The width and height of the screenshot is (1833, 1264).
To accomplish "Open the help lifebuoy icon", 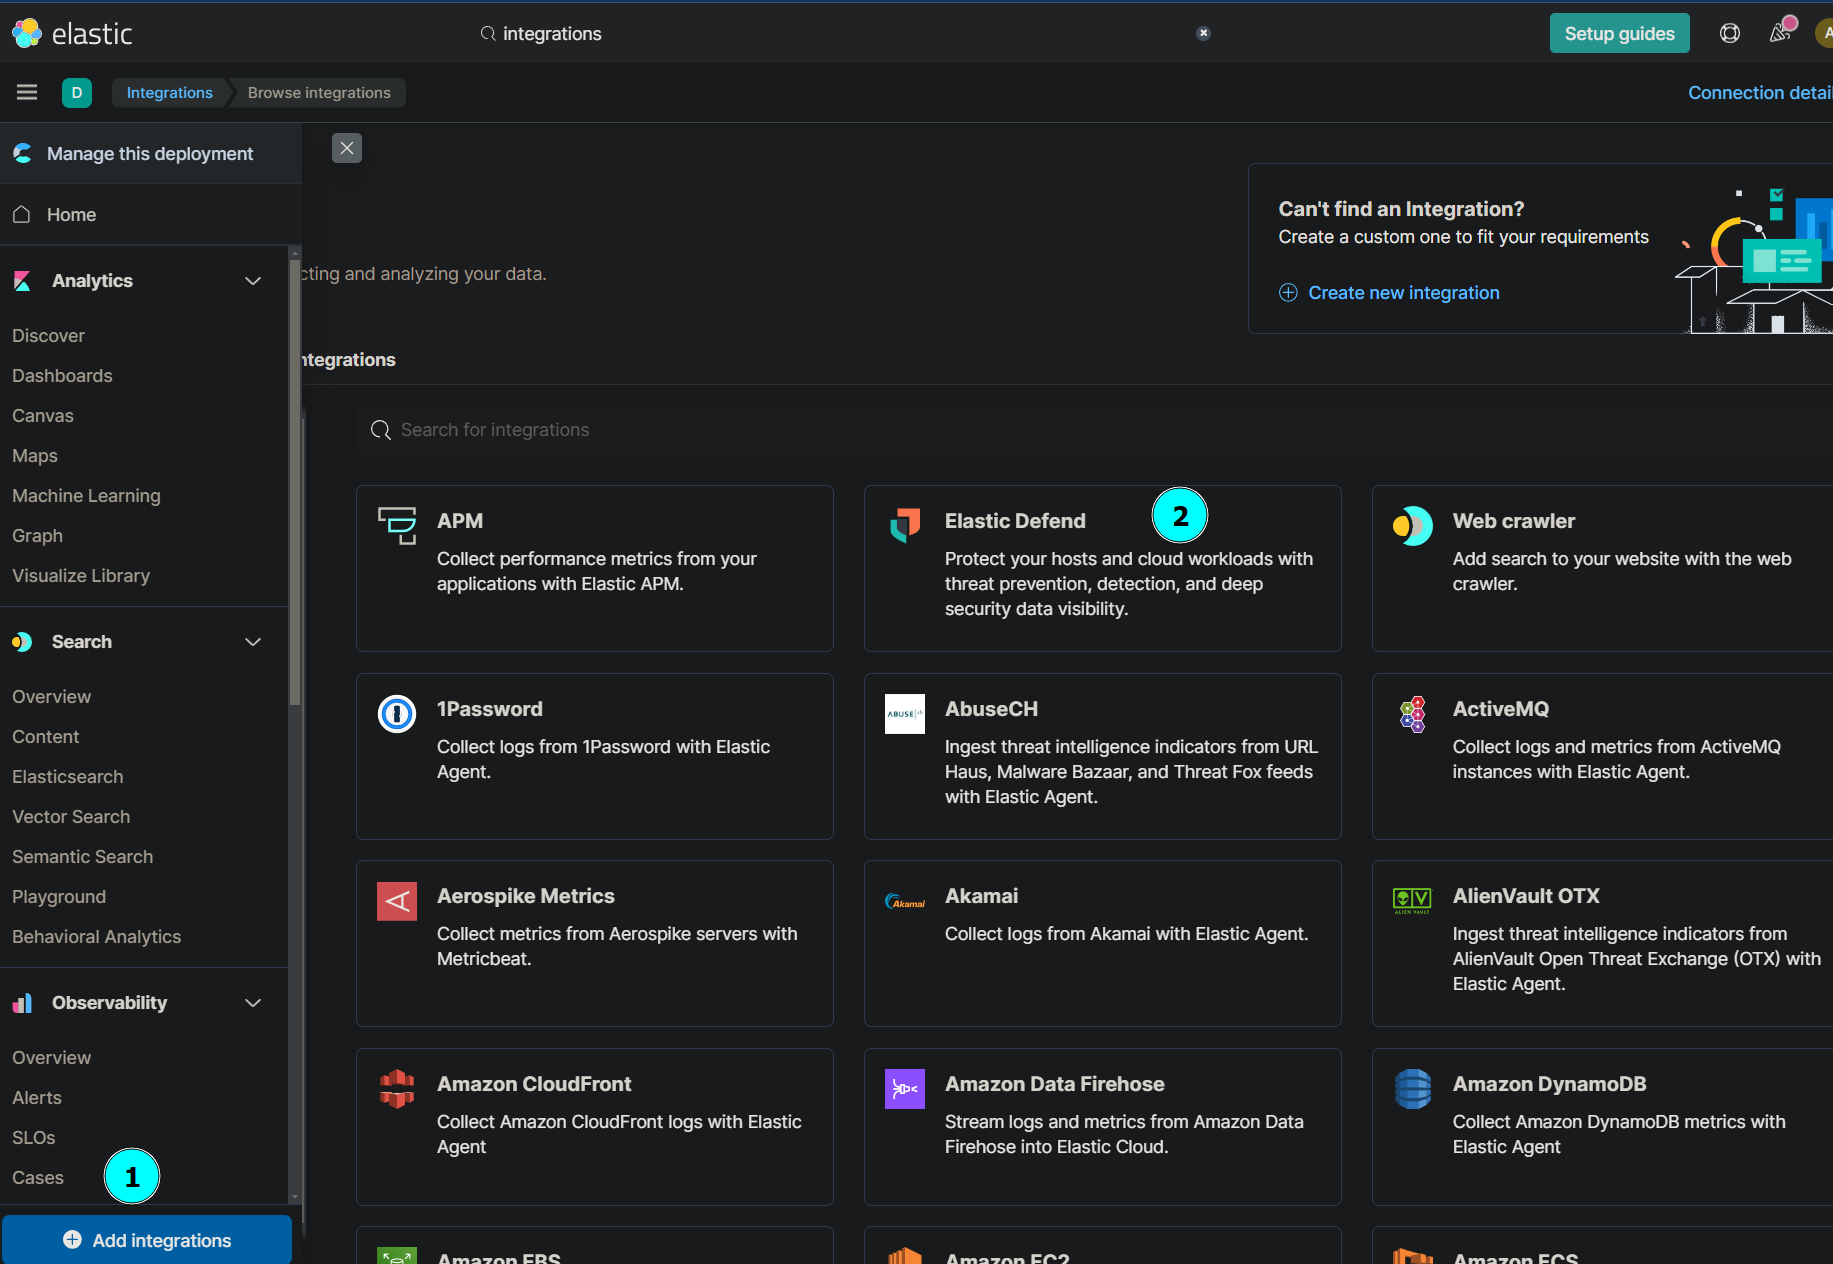I will point(1729,33).
